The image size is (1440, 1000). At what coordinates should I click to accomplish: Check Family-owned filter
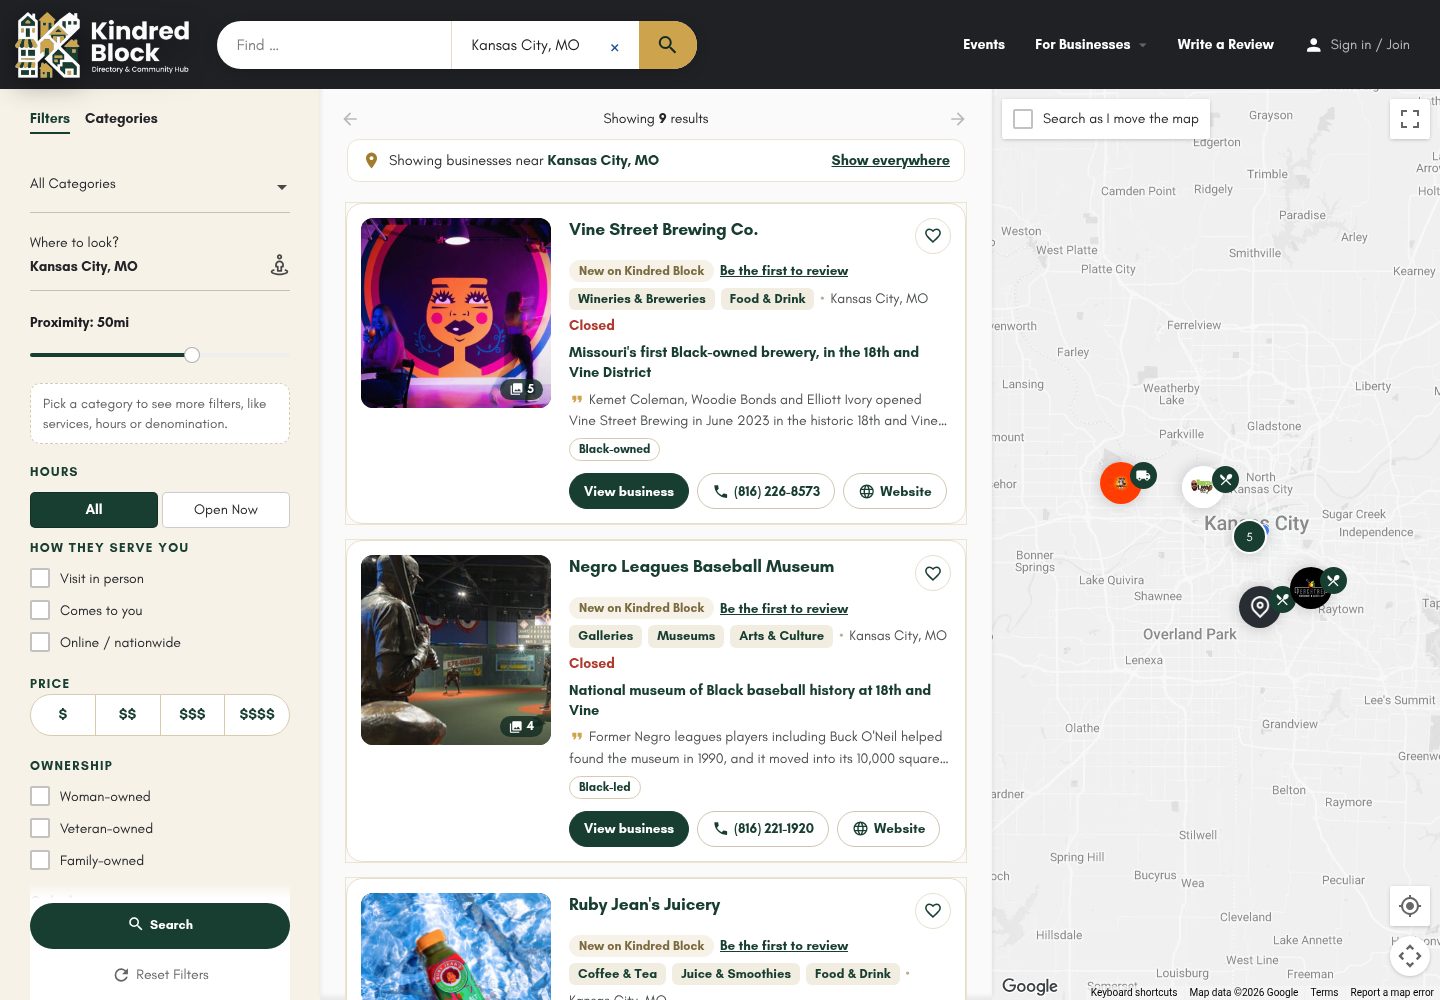pyautogui.click(x=40, y=860)
